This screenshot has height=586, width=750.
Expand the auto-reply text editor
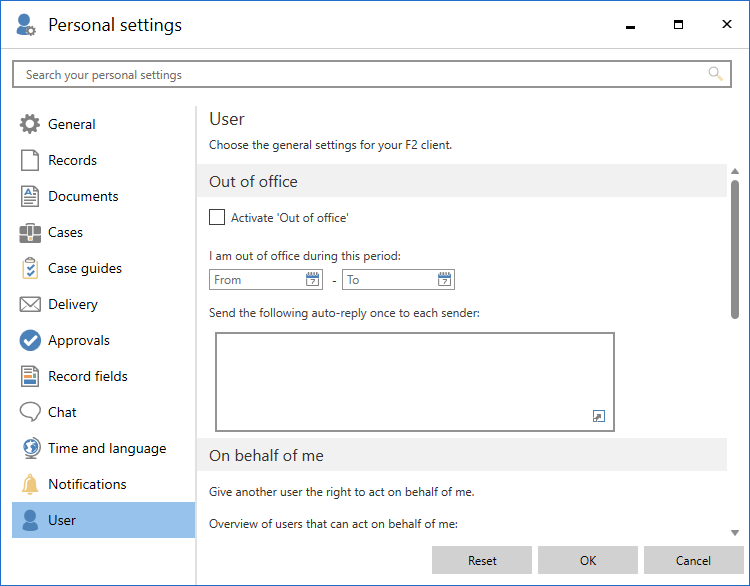(599, 416)
